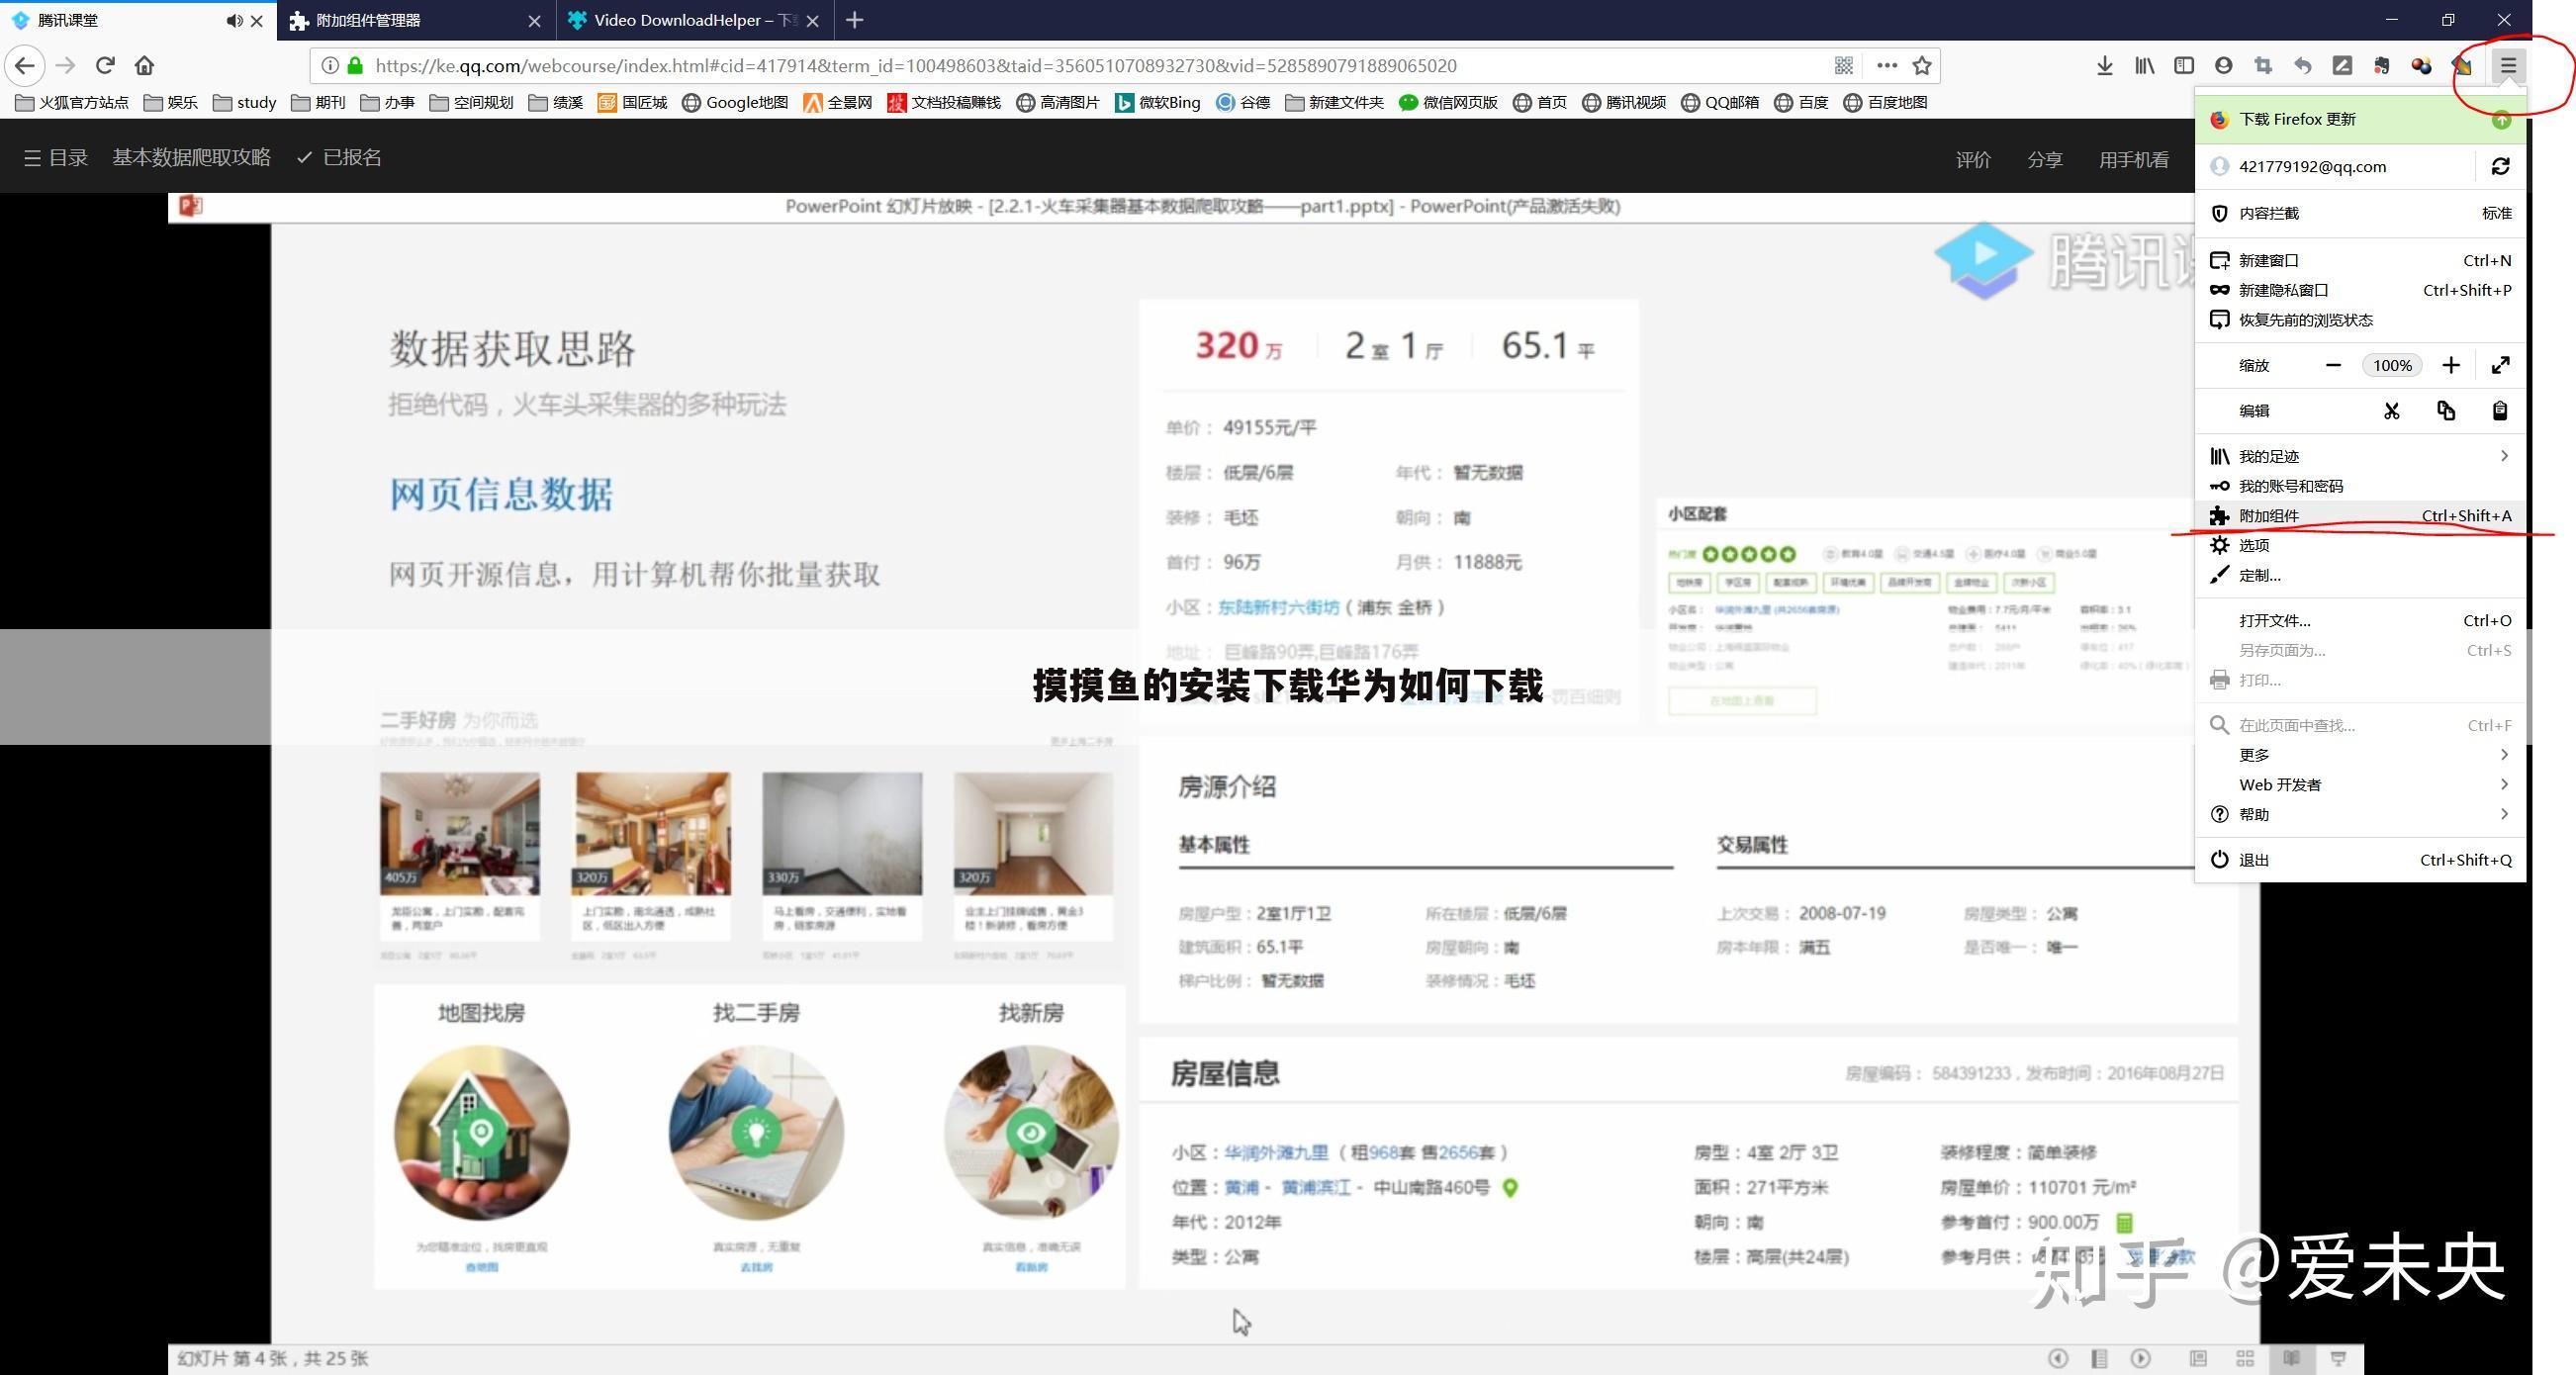Expand the 更多 submenu
2576x1375 pixels.
pos(2360,755)
